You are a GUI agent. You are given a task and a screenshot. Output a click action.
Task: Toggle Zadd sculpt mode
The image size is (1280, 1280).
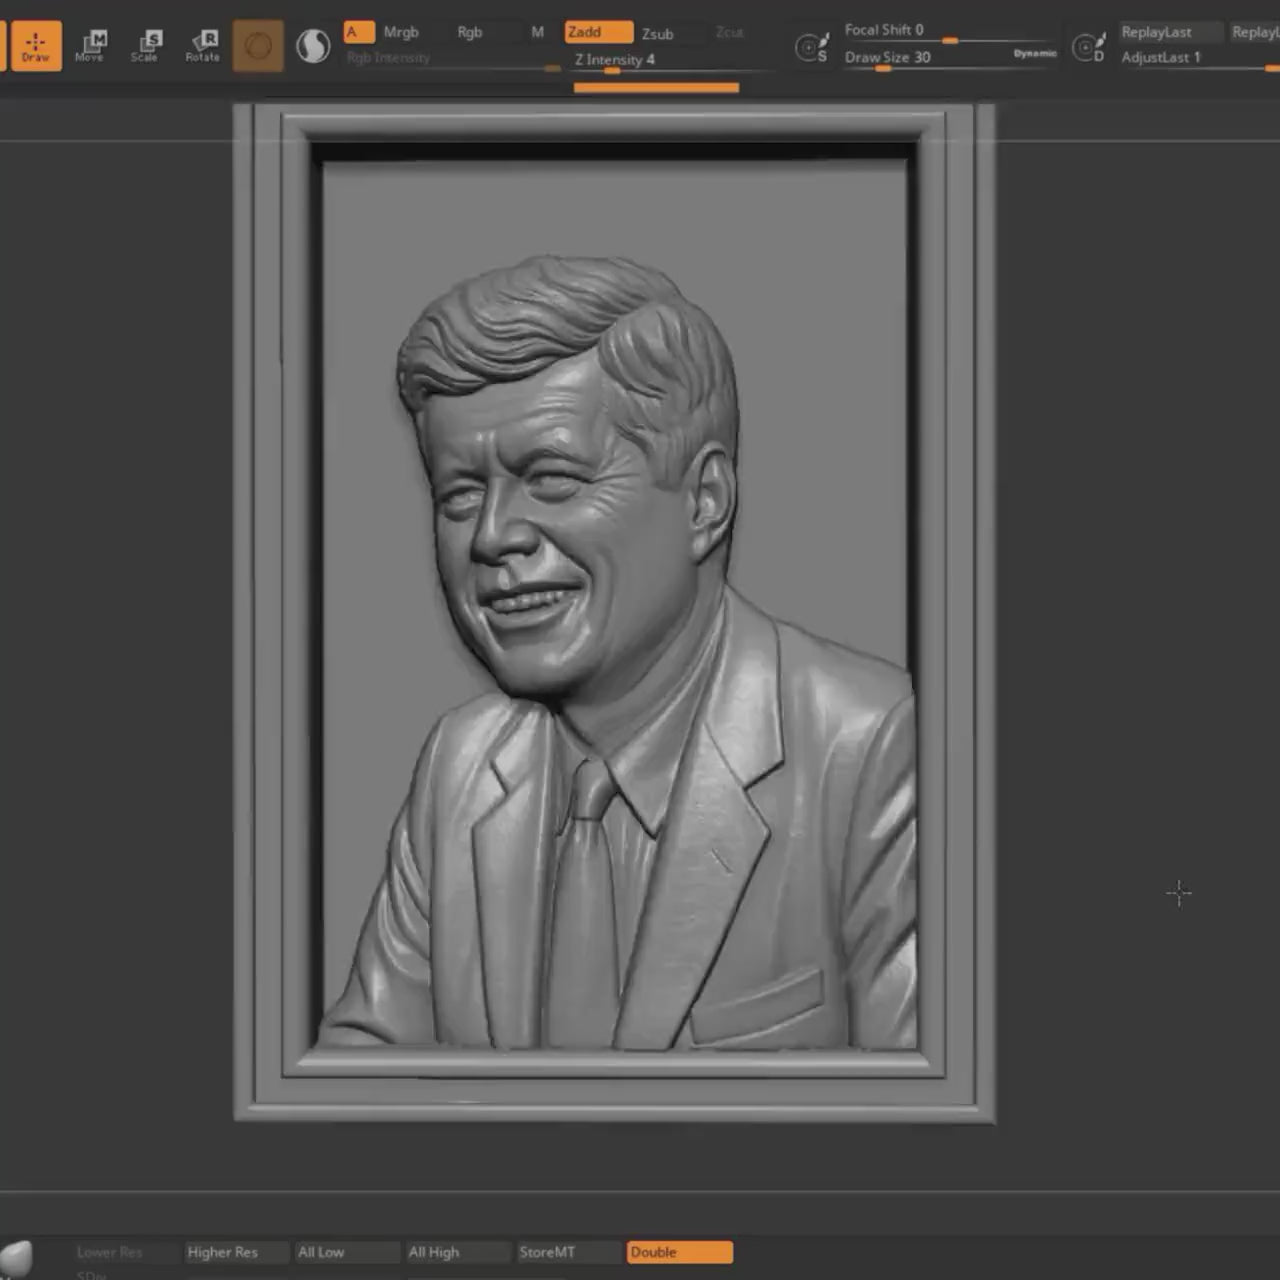click(598, 32)
